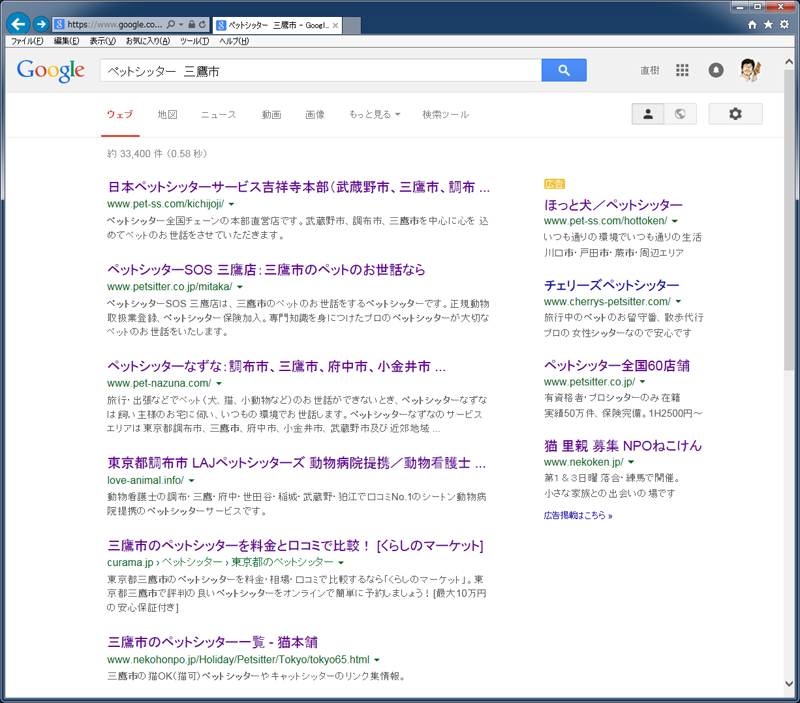Expand the もっと見る dropdown
Viewport: 800px width, 703px height.
[x=374, y=115]
